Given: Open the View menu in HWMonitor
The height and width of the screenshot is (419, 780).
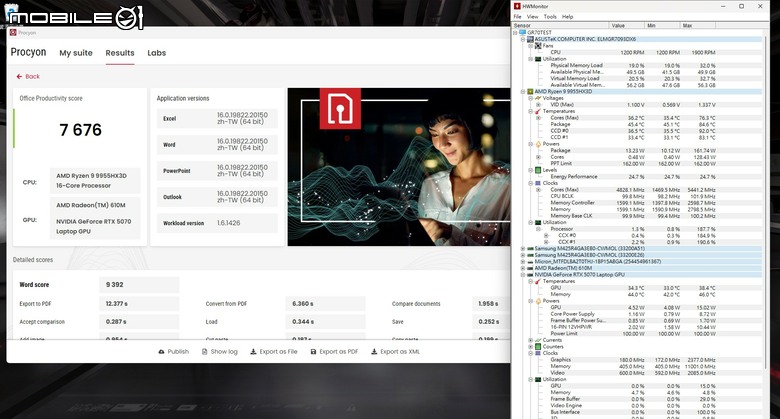Looking at the screenshot, I should point(532,16).
